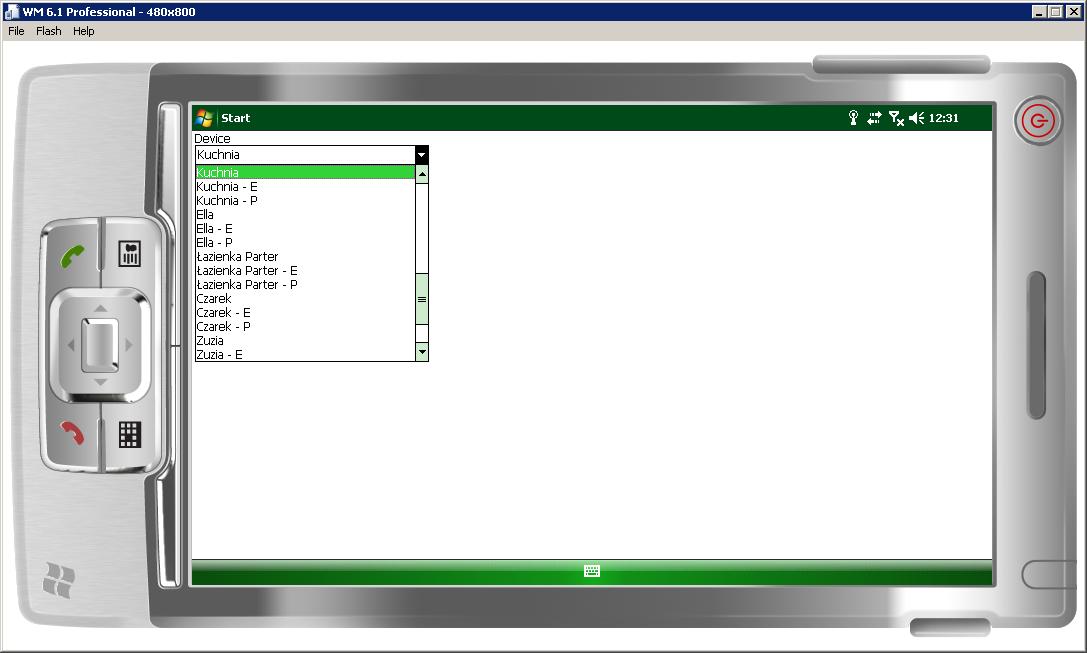Click the red end-call phone button
1087x653 pixels.
tap(72, 433)
